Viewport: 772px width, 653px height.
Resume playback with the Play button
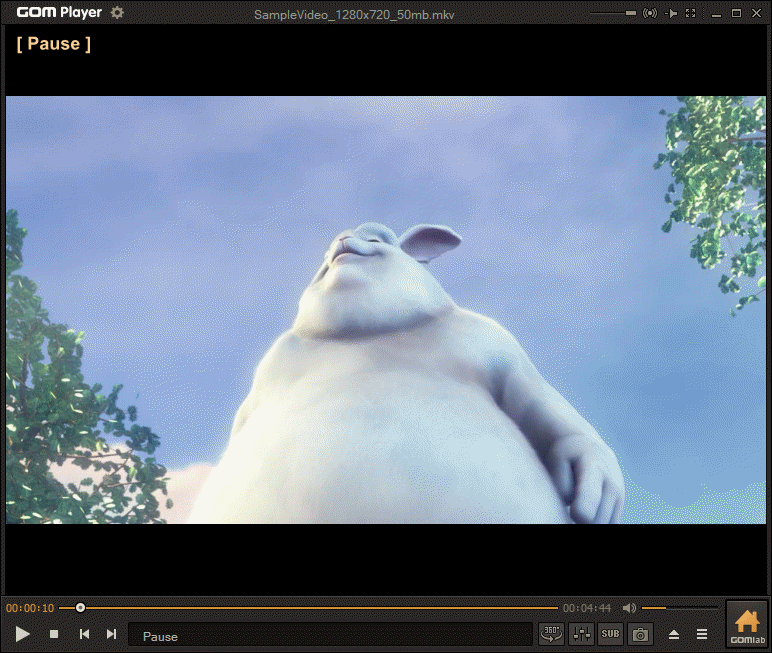[22, 634]
